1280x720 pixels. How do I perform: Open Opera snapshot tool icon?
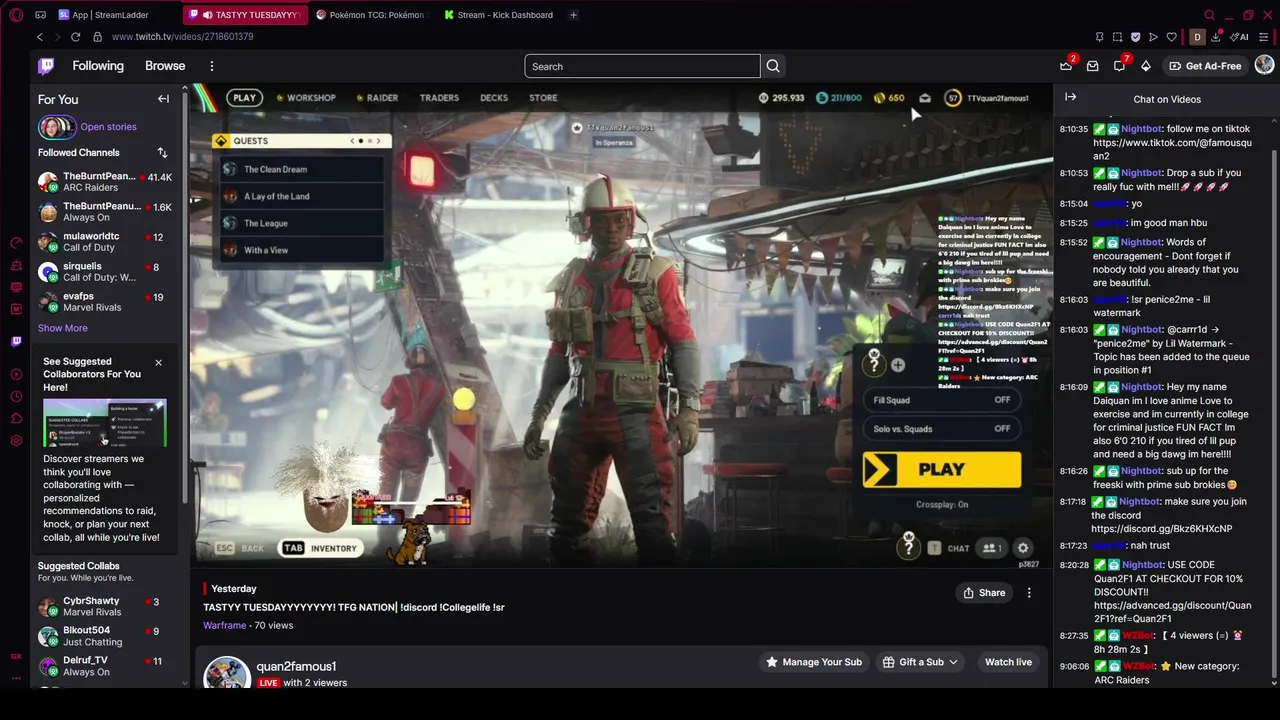coord(1117,37)
